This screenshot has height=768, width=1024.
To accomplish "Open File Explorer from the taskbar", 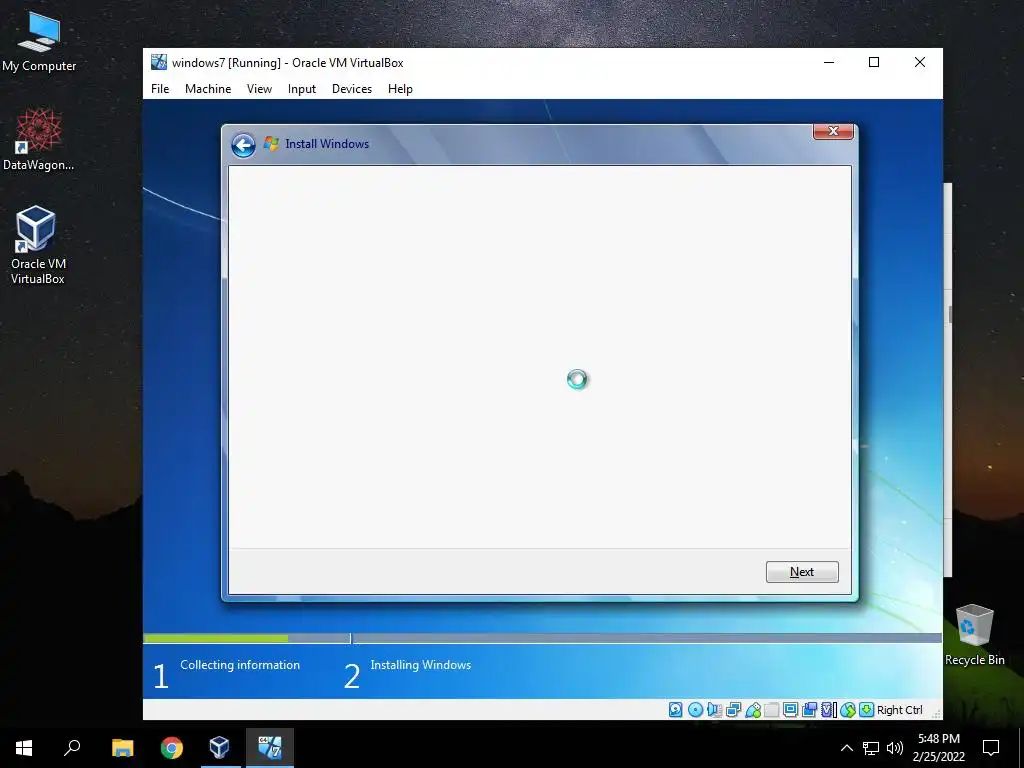I will (x=122, y=748).
